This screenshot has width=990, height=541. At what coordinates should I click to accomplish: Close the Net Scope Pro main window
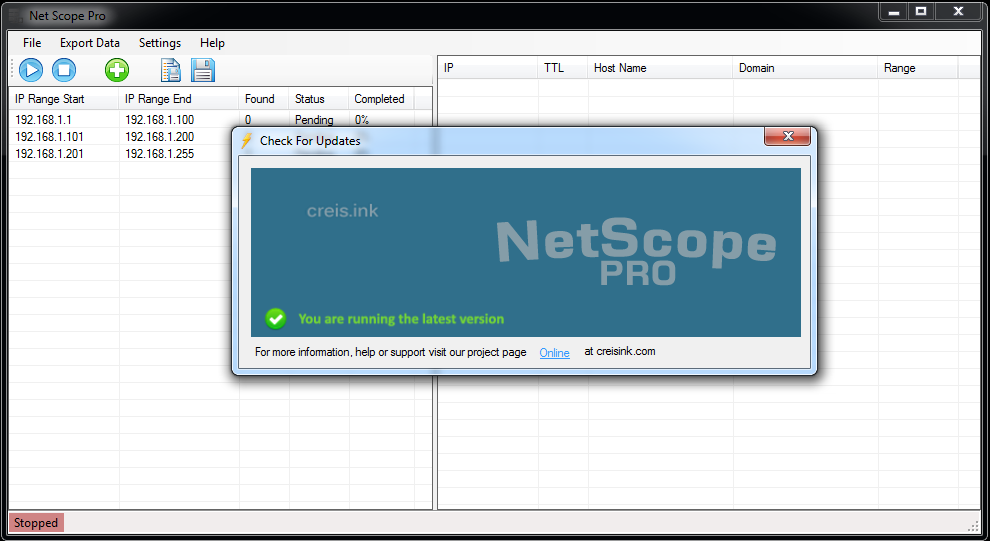point(958,11)
